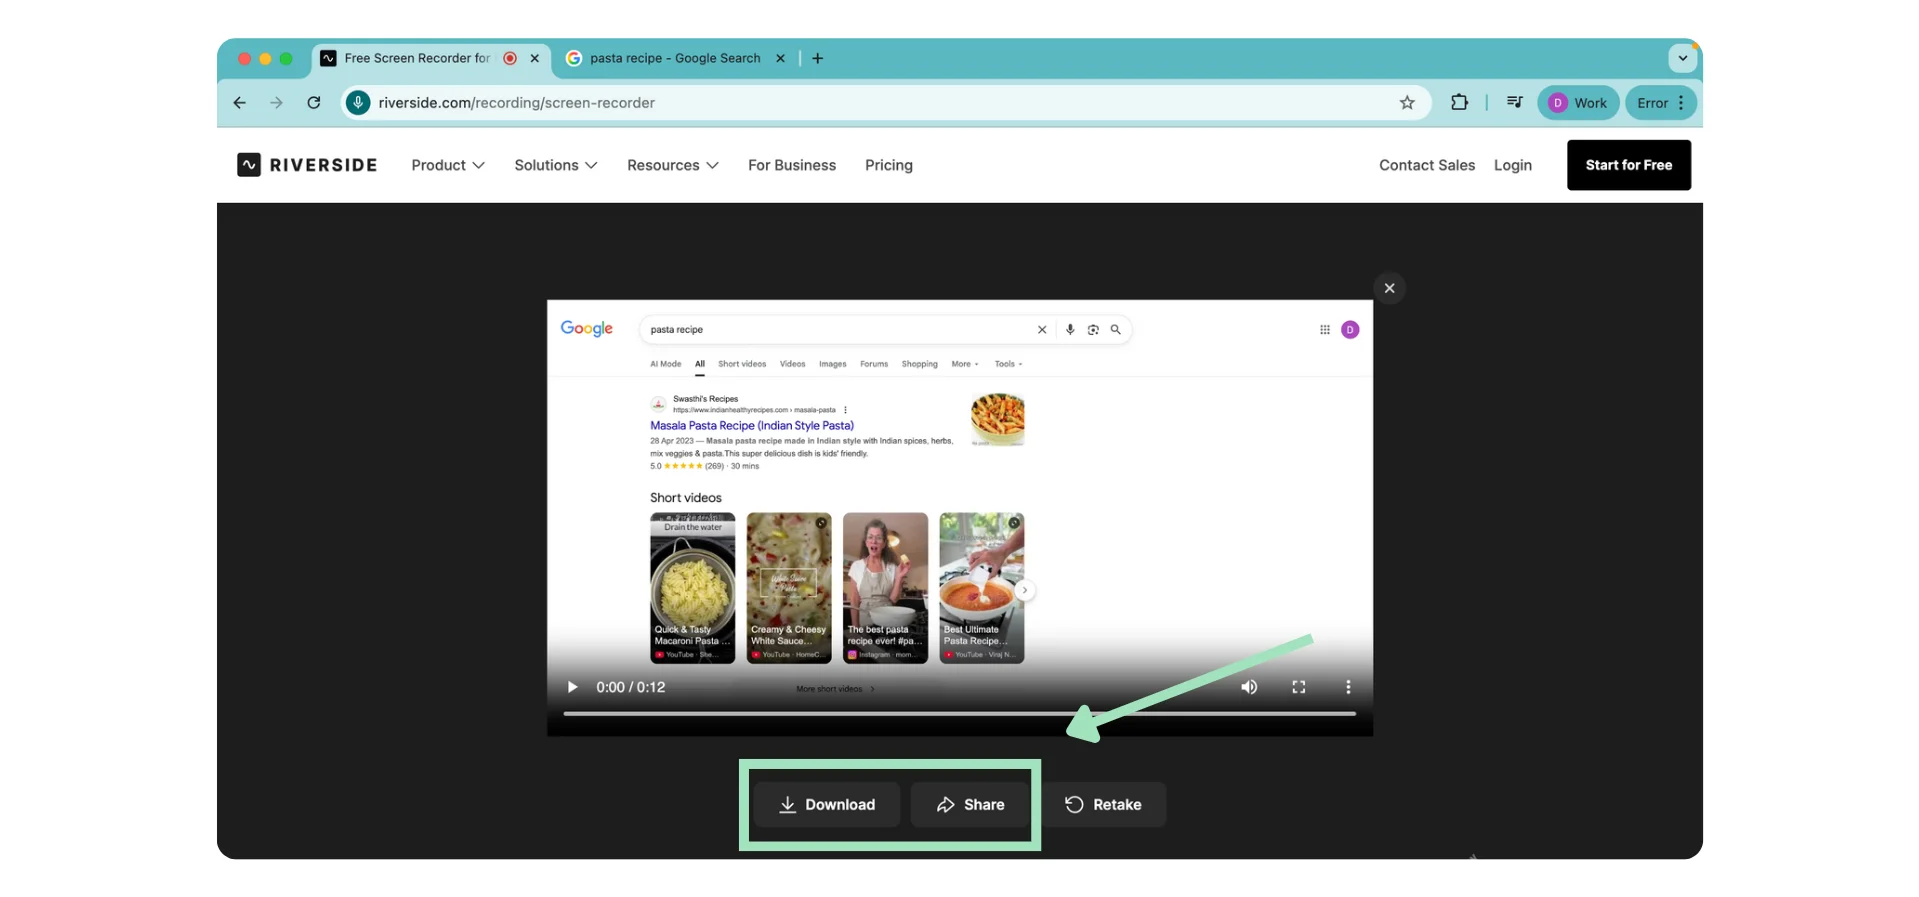Go back in browser history

[239, 102]
